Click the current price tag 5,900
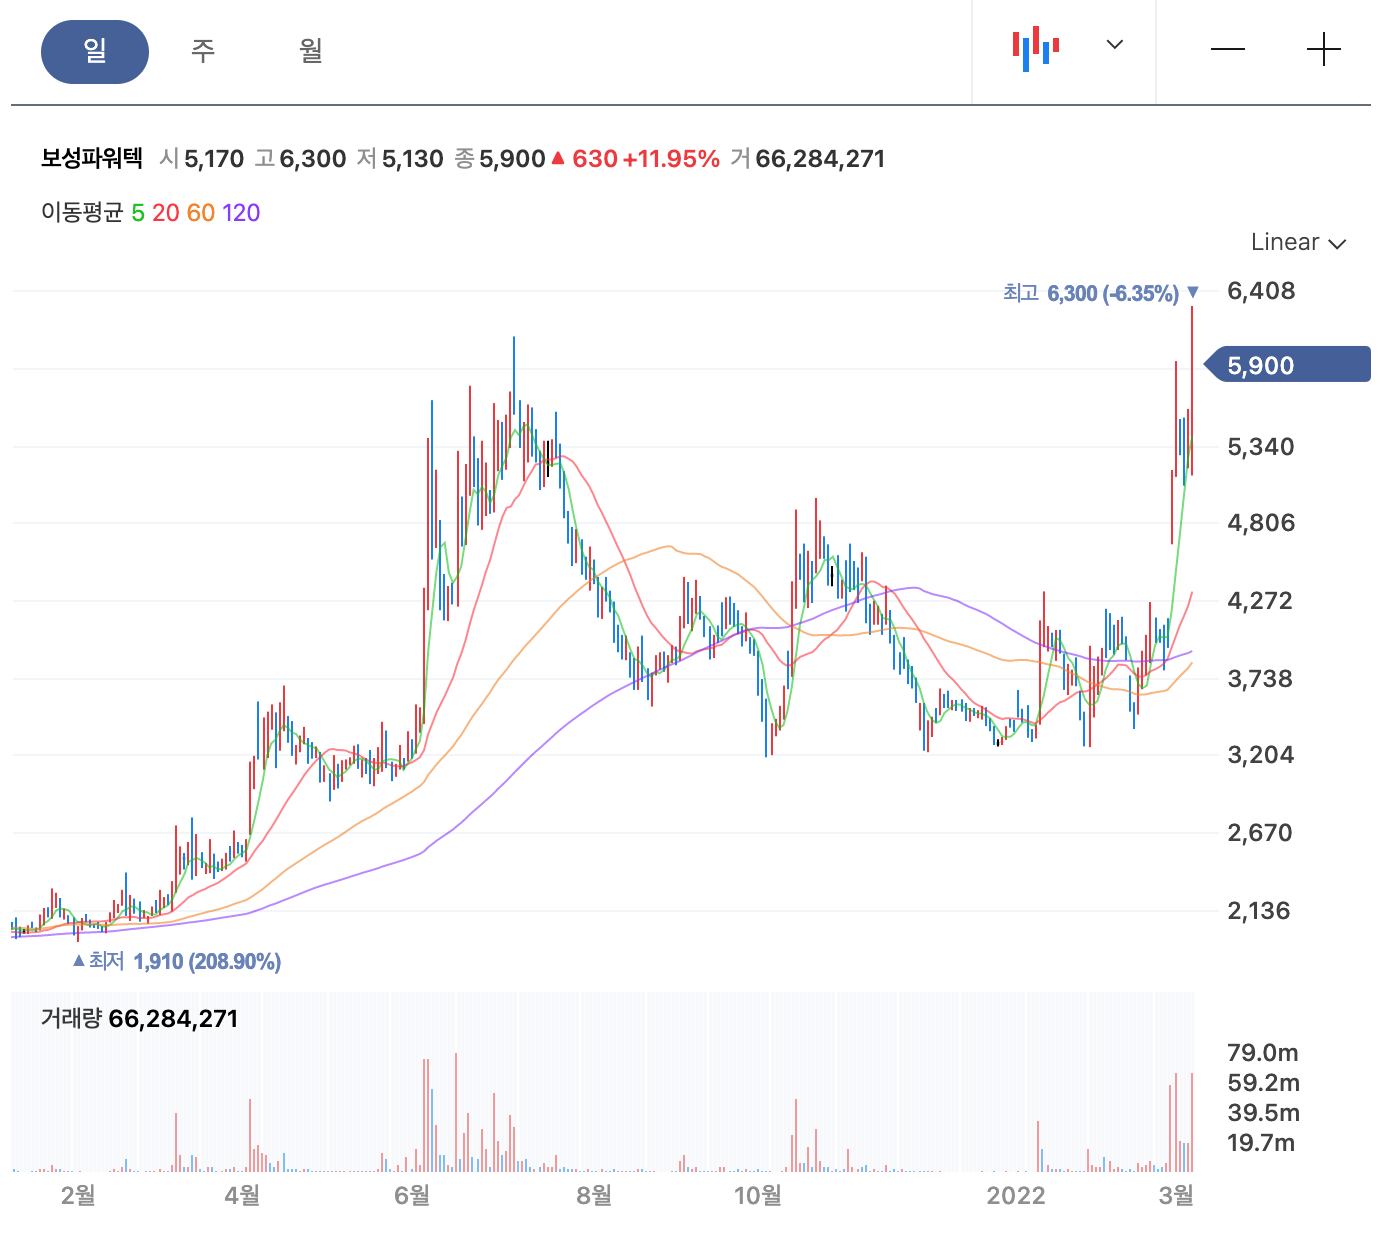This screenshot has height=1258, width=1386. pyautogui.click(x=1287, y=365)
